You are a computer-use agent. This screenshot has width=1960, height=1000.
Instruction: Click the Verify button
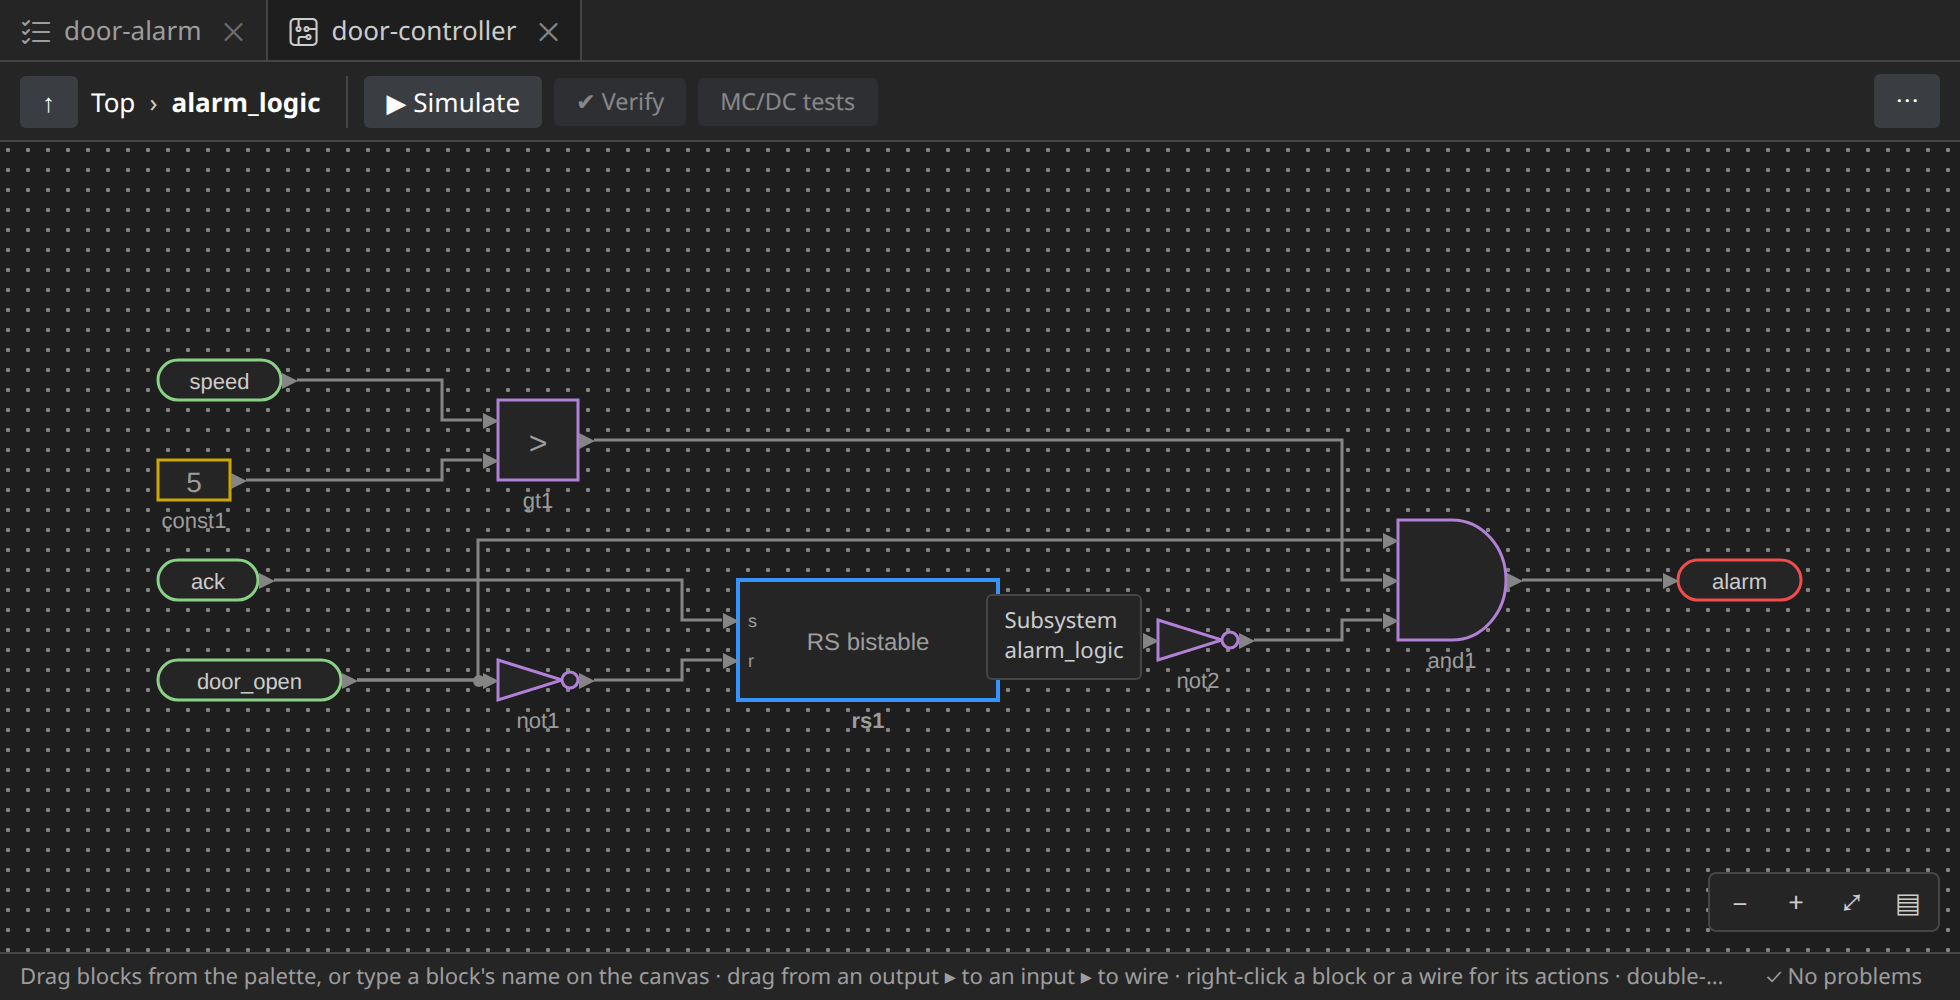pos(620,102)
